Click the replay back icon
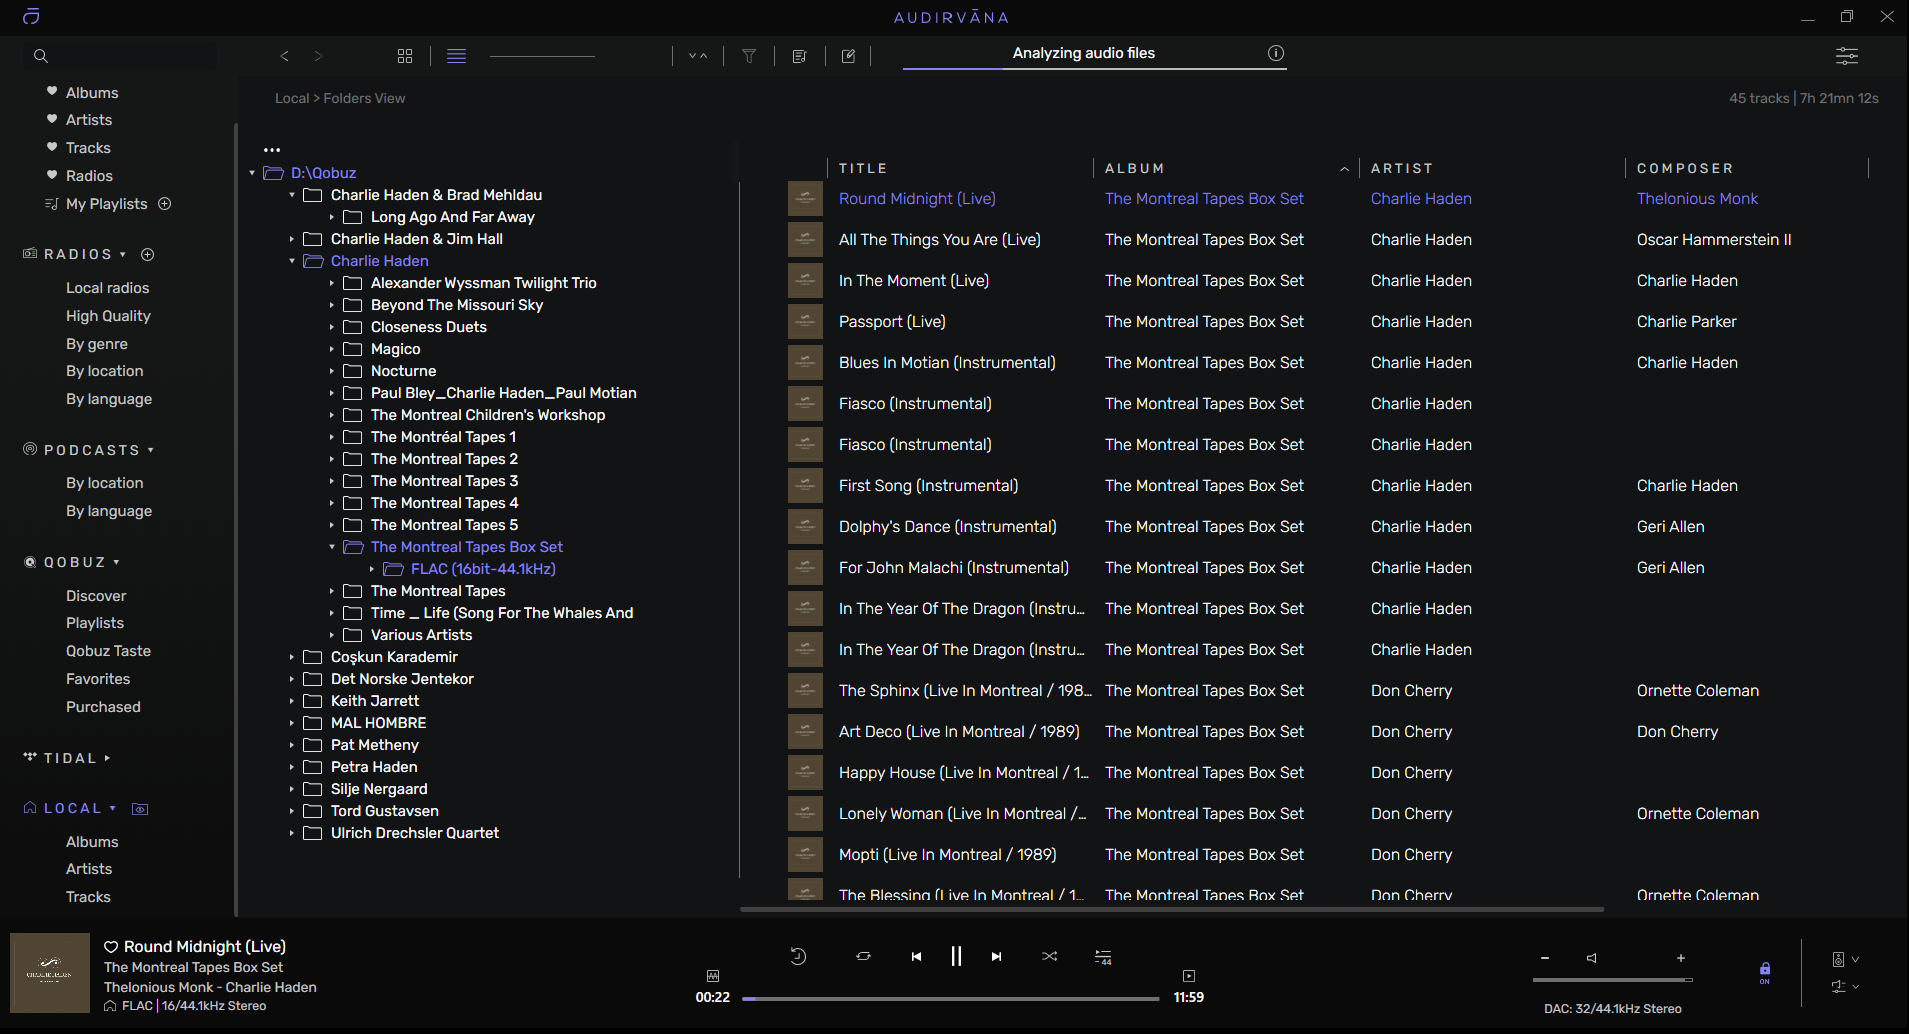The image size is (1909, 1034). pos(798,956)
